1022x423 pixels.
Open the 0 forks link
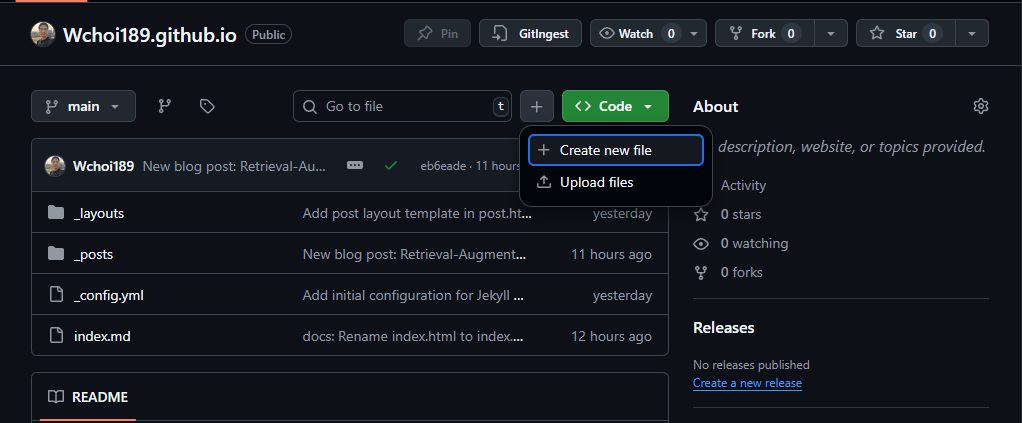point(741,272)
